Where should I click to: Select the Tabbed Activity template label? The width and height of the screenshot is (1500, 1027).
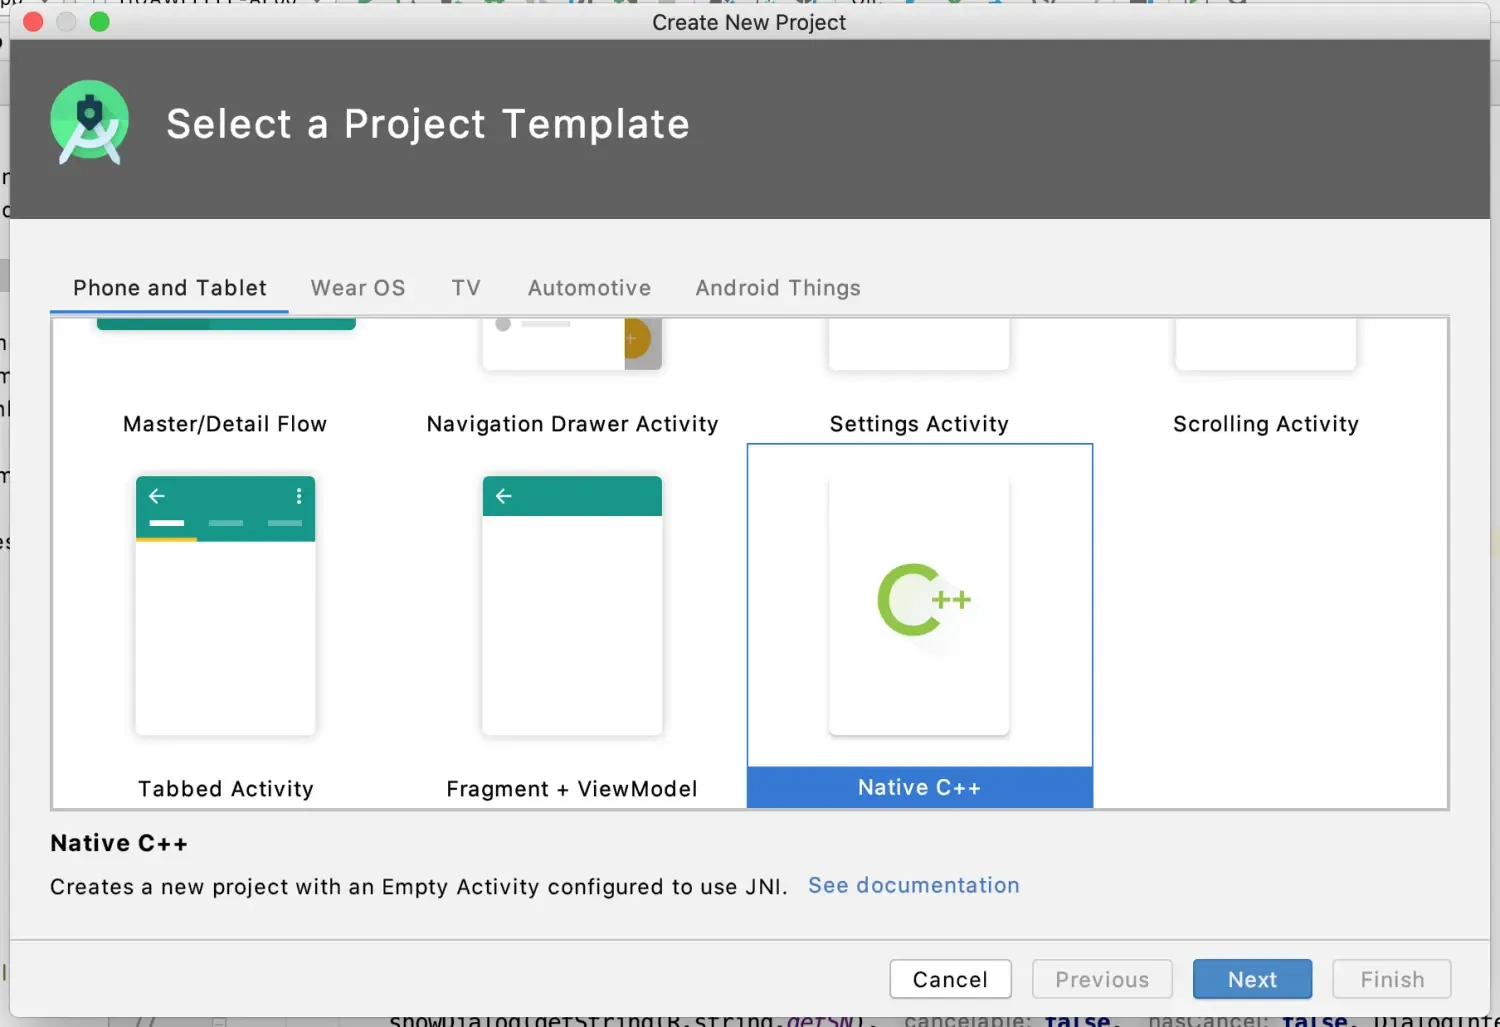(x=226, y=789)
